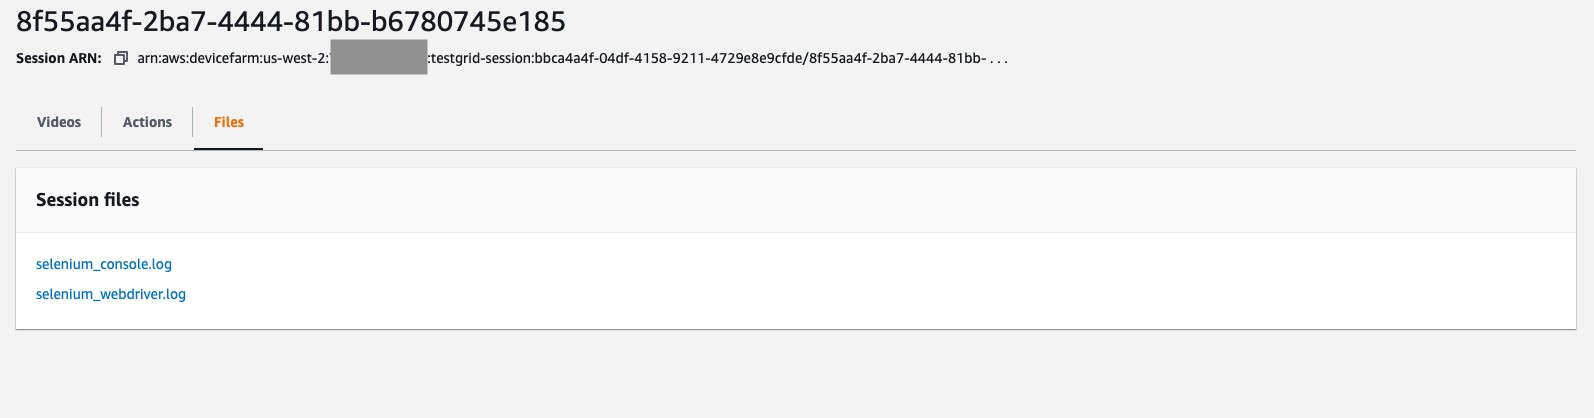Click the trailing ellipsis of truncated ARN
This screenshot has width=1594, height=418.
coord(999,59)
